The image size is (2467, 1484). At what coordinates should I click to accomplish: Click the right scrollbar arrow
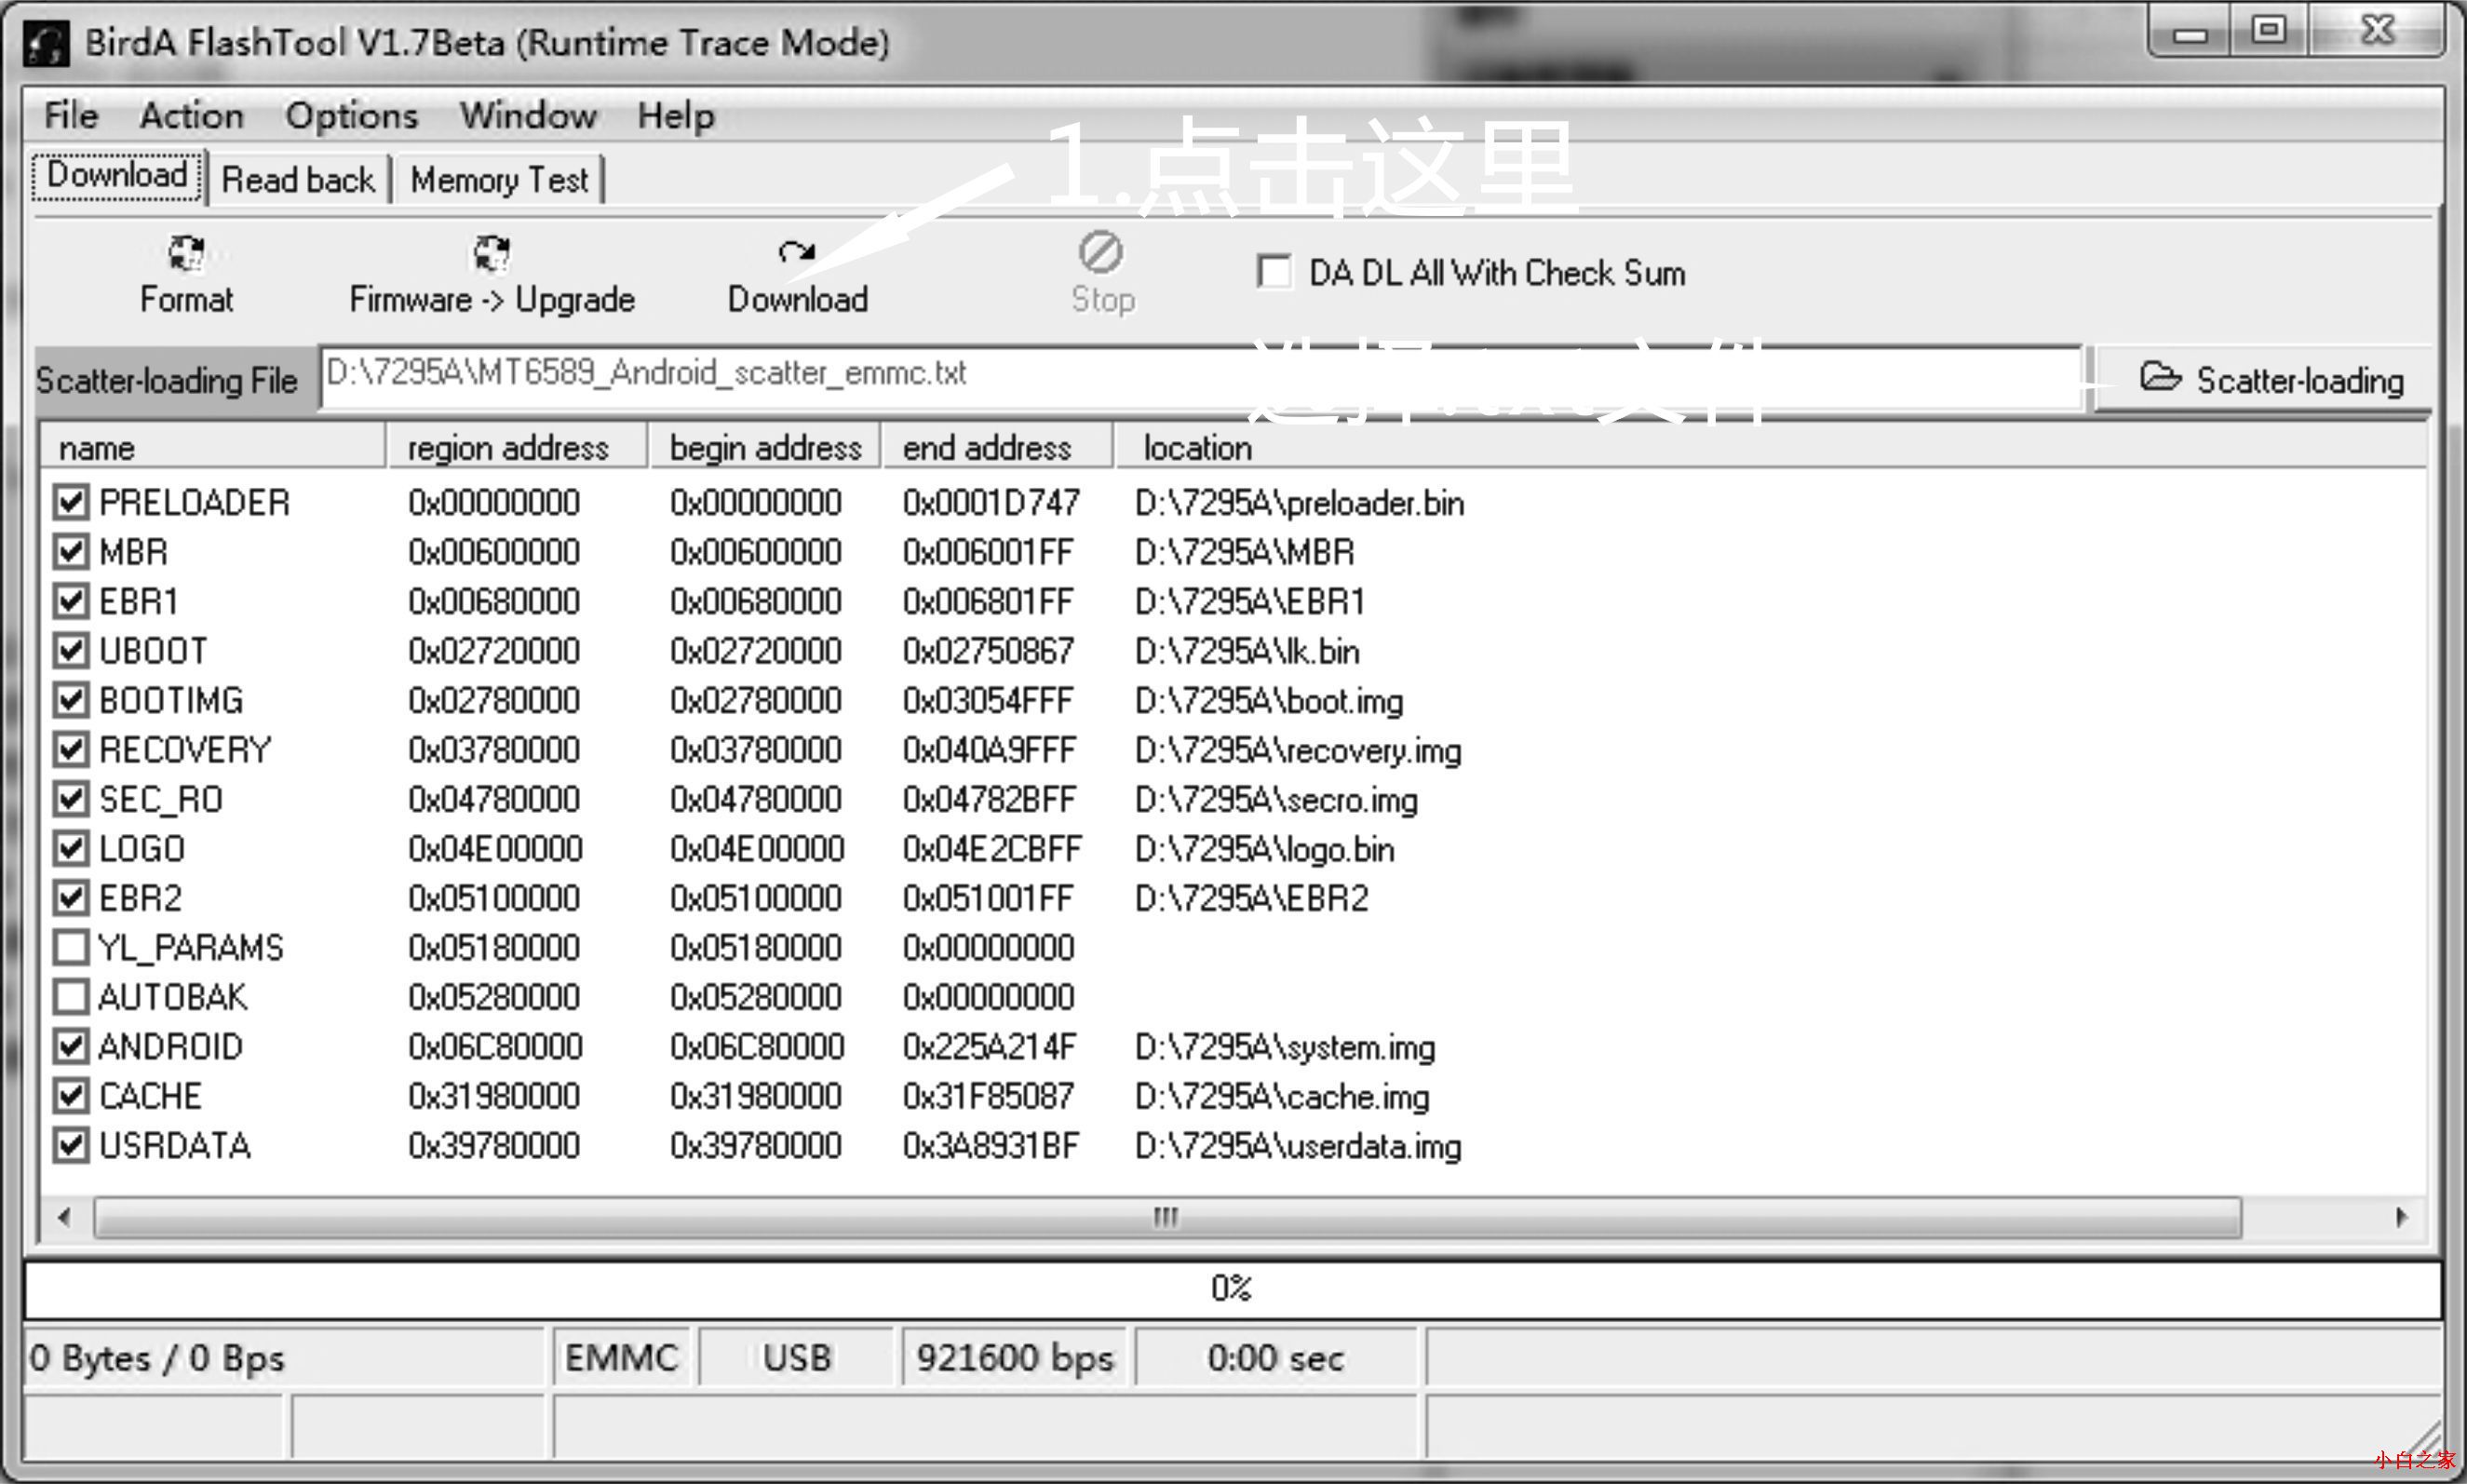(2402, 1218)
